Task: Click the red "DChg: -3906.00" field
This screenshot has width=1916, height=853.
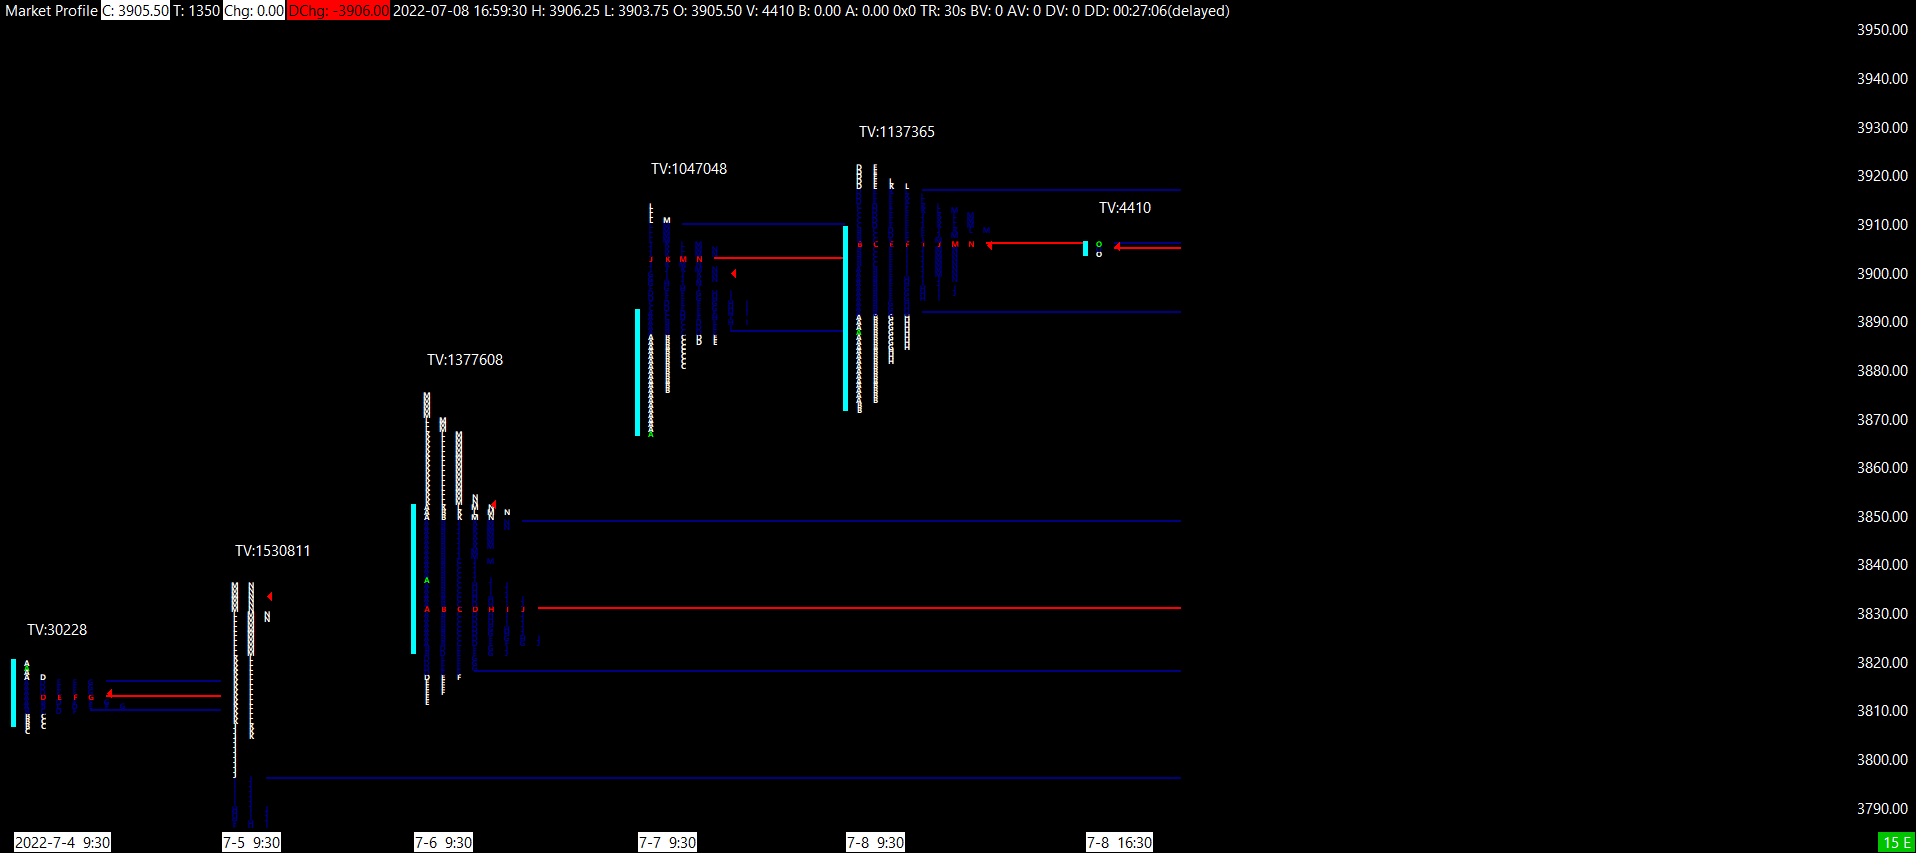Action: (338, 11)
